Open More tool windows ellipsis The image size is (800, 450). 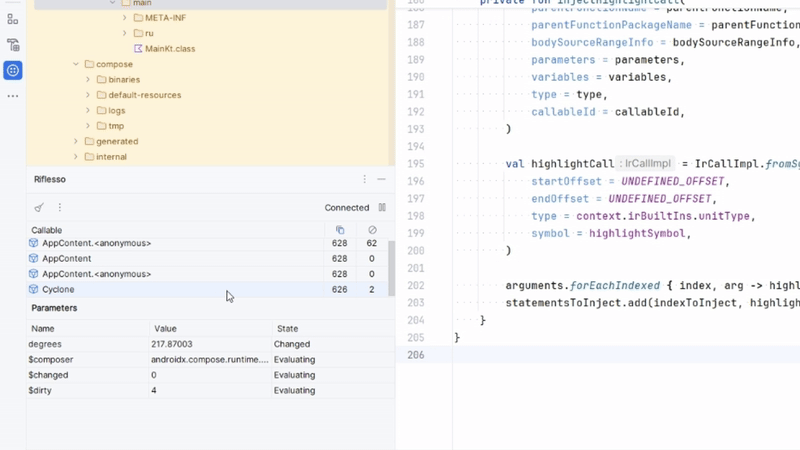13,96
